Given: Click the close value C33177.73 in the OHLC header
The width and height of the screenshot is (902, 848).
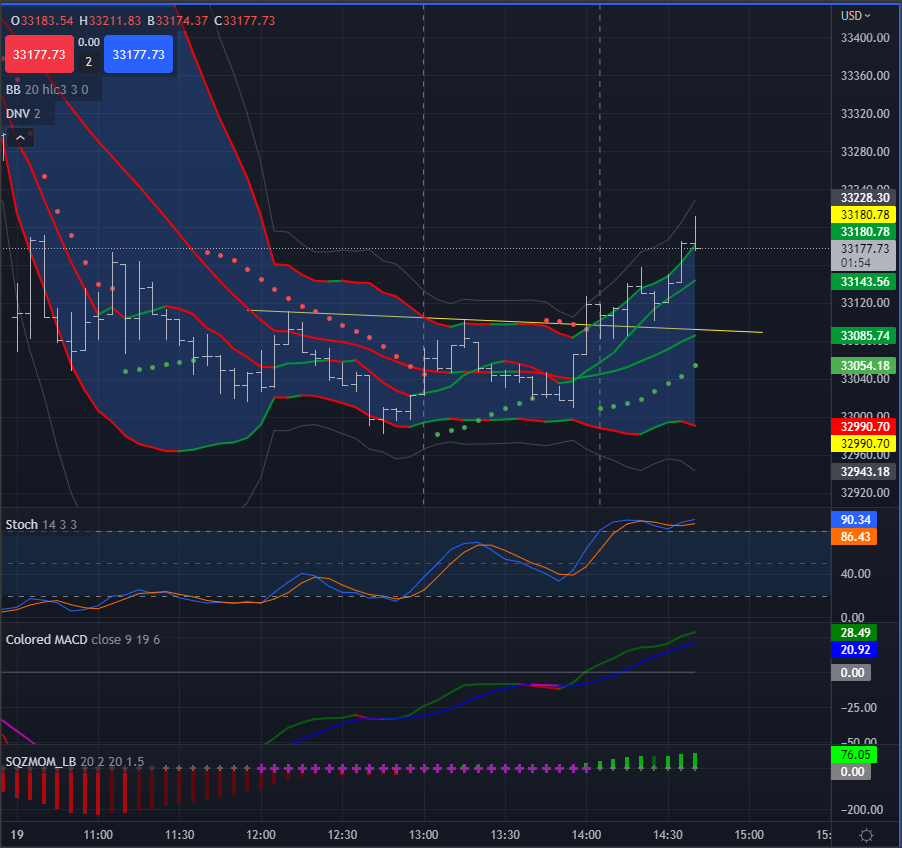Looking at the screenshot, I should pos(244,21).
